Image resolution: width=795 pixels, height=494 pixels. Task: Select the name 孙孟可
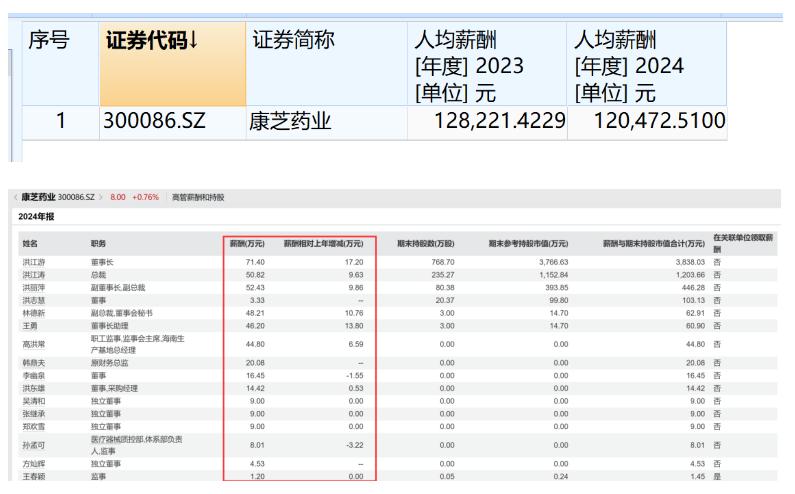(x=34, y=445)
